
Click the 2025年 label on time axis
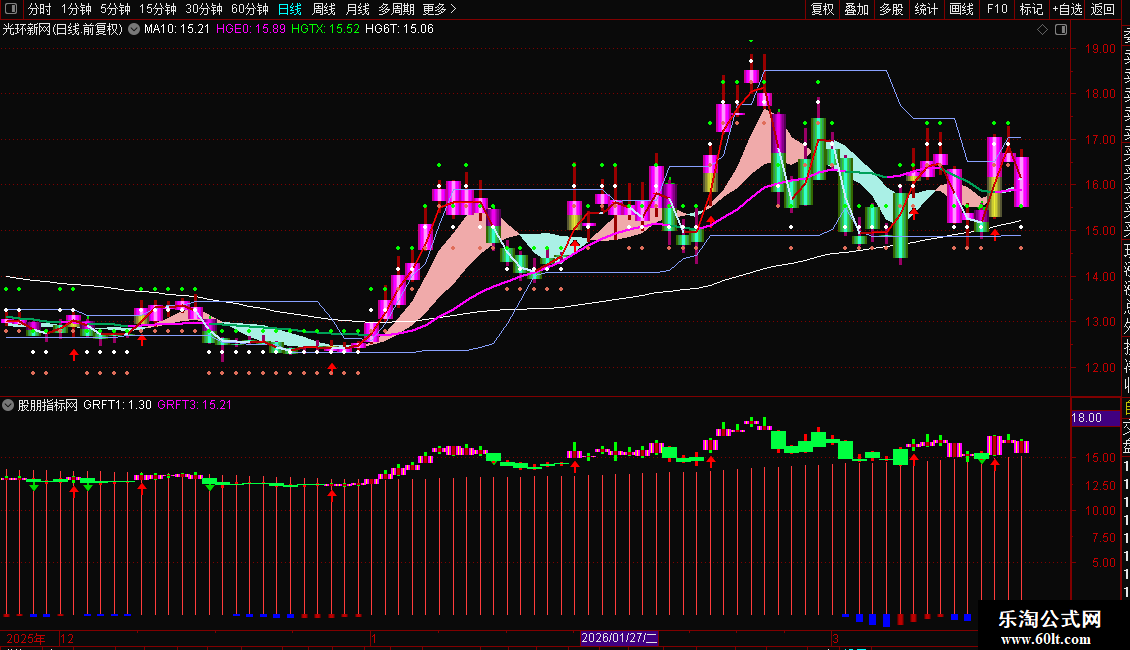click(x=25, y=638)
